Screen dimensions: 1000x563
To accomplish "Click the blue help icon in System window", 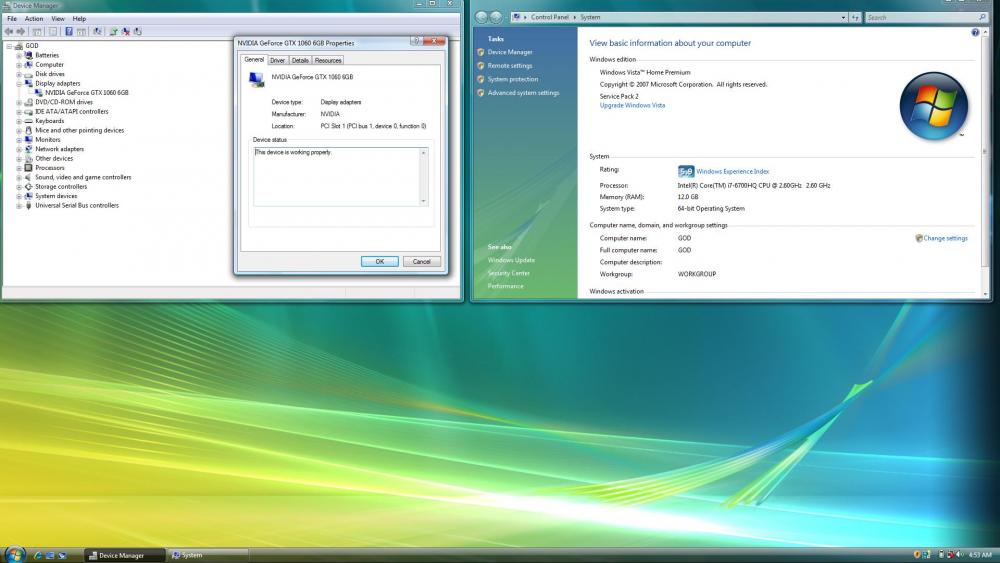I will point(975,33).
